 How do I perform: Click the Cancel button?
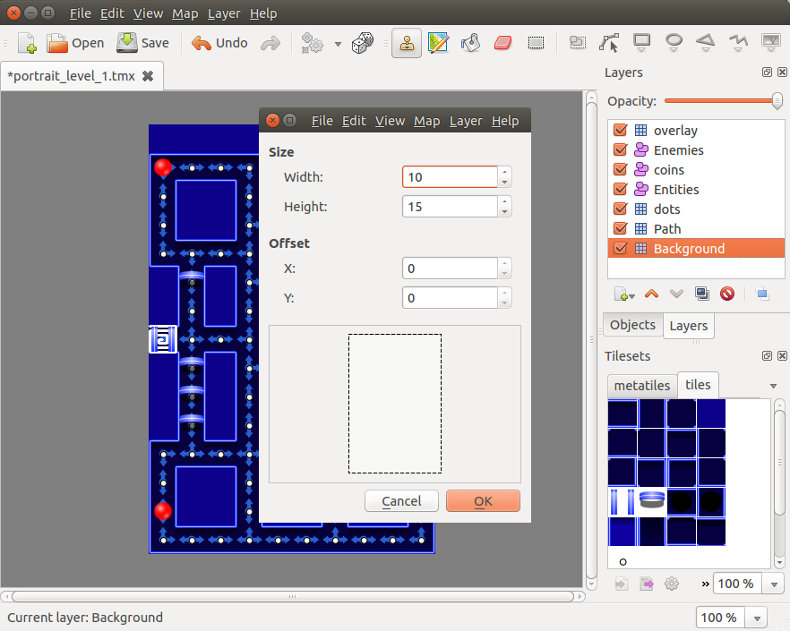pos(402,501)
